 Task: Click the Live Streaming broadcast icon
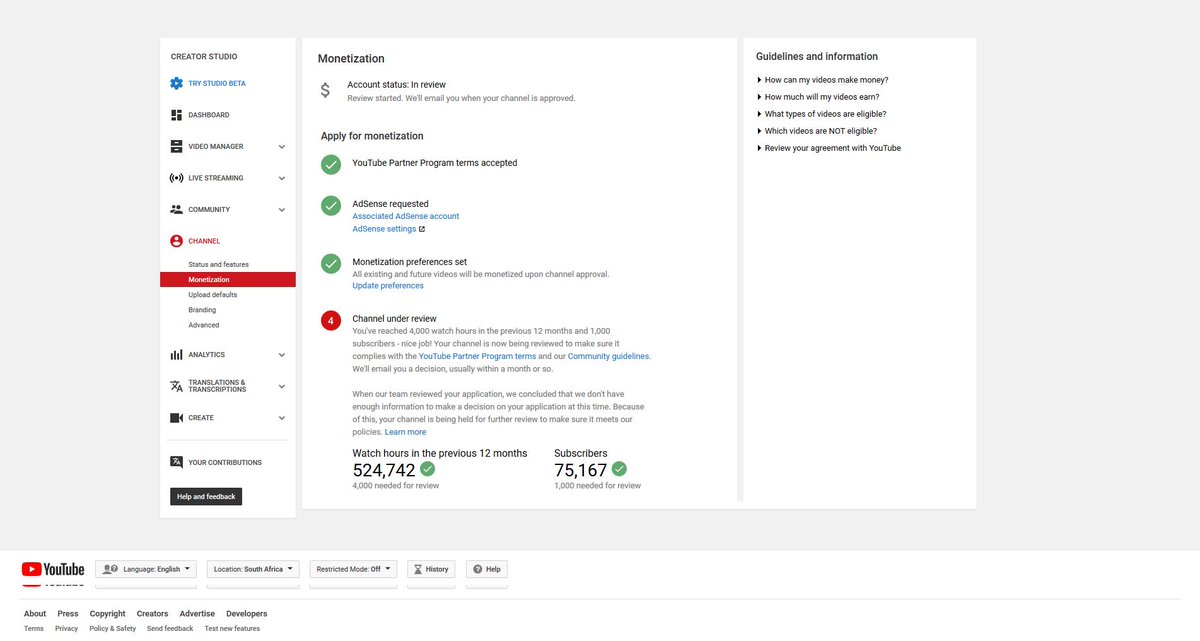point(176,178)
